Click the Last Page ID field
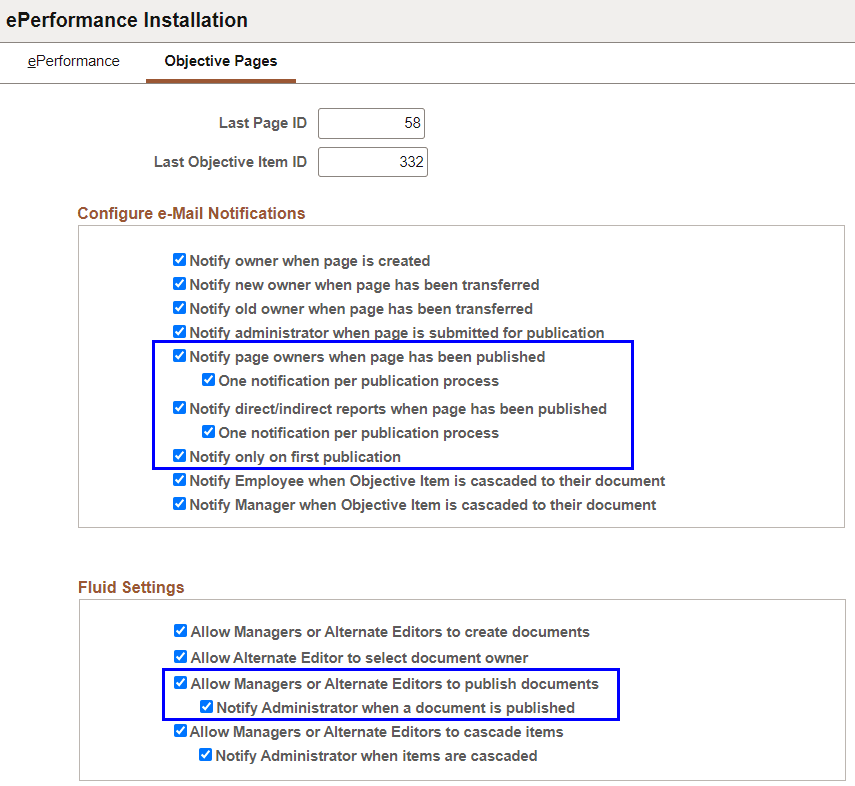Screen dimensions: 855x786 [x=371, y=123]
